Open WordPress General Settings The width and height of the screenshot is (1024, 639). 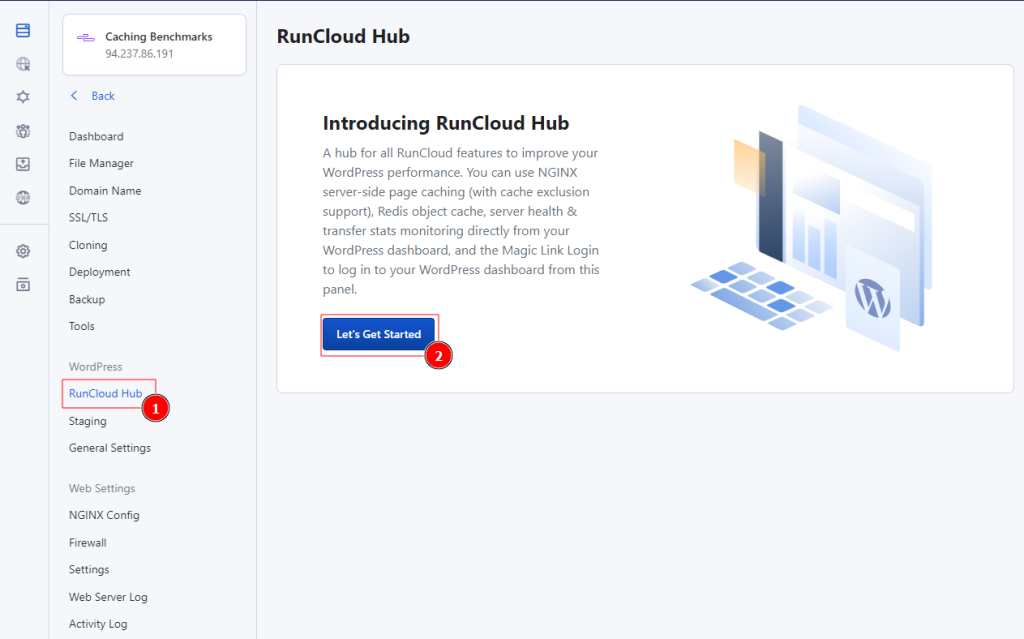coord(110,448)
